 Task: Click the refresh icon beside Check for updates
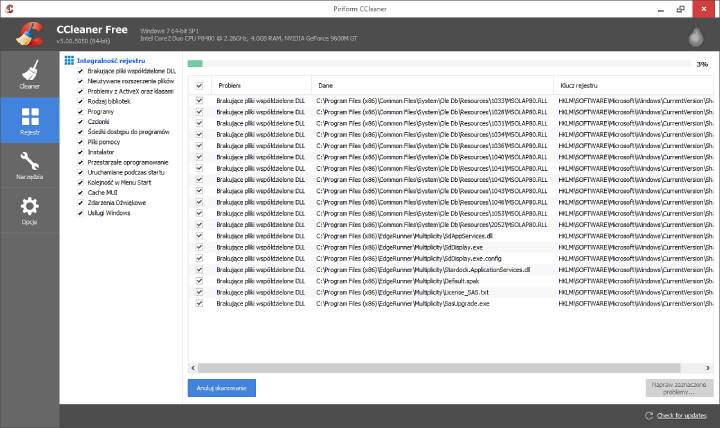click(x=649, y=416)
